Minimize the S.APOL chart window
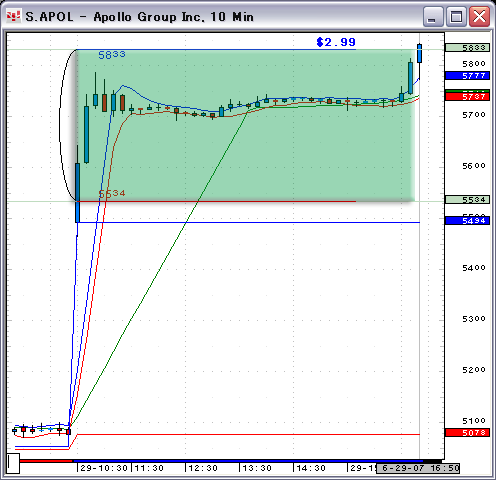 pos(433,16)
